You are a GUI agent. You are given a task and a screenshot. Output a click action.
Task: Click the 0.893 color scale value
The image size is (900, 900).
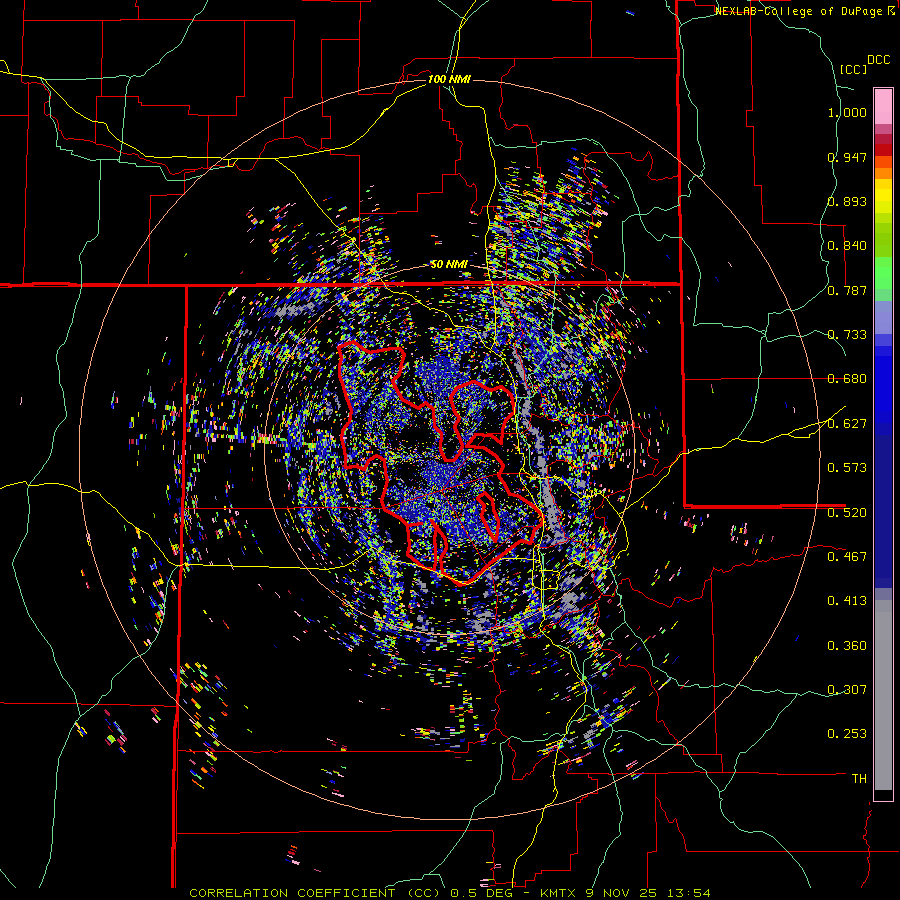pos(847,201)
